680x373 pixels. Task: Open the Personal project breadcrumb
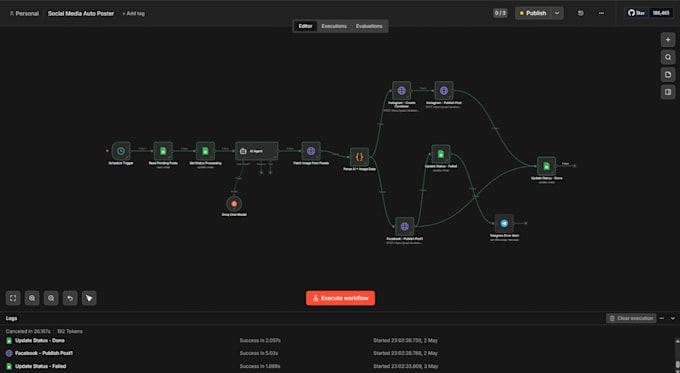pyautogui.click(x=24, y=13)
